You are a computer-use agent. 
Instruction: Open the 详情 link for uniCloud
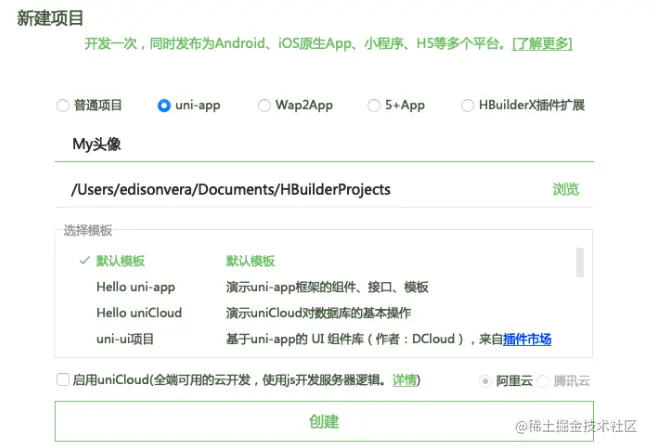404,380
